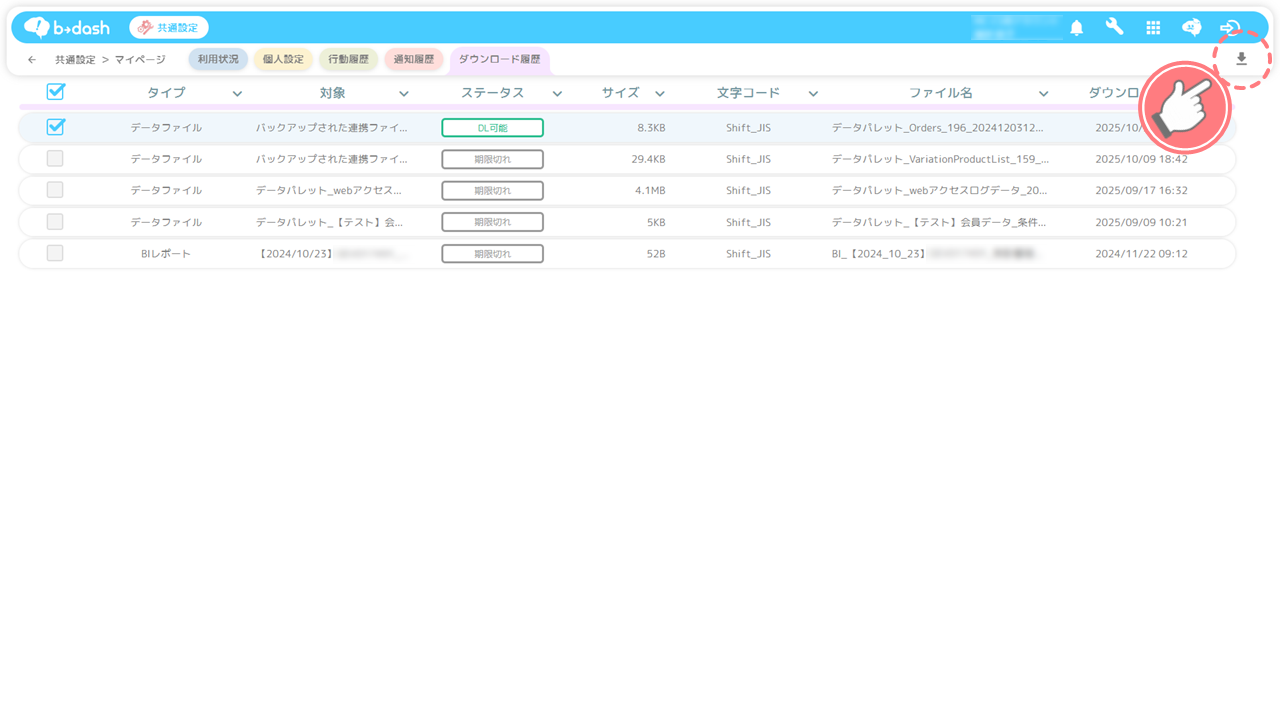Click the back arrow beside 共通設定 breadcrumb
This screenshot has height=720, width=1280.
pos(32,60)
